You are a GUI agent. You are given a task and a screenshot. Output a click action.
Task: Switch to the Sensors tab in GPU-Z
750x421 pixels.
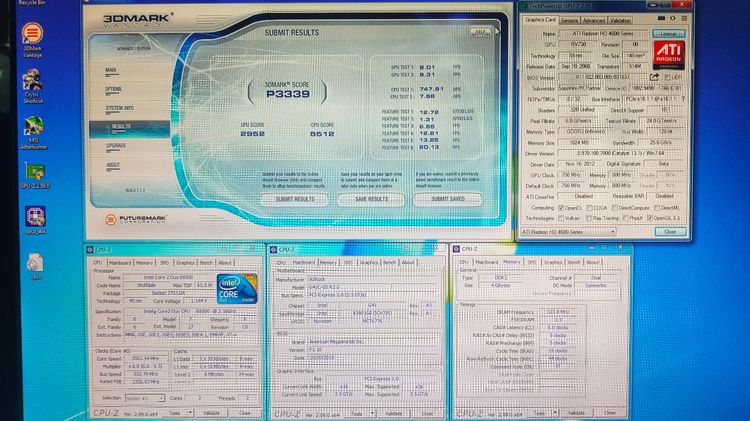point(569,20)
